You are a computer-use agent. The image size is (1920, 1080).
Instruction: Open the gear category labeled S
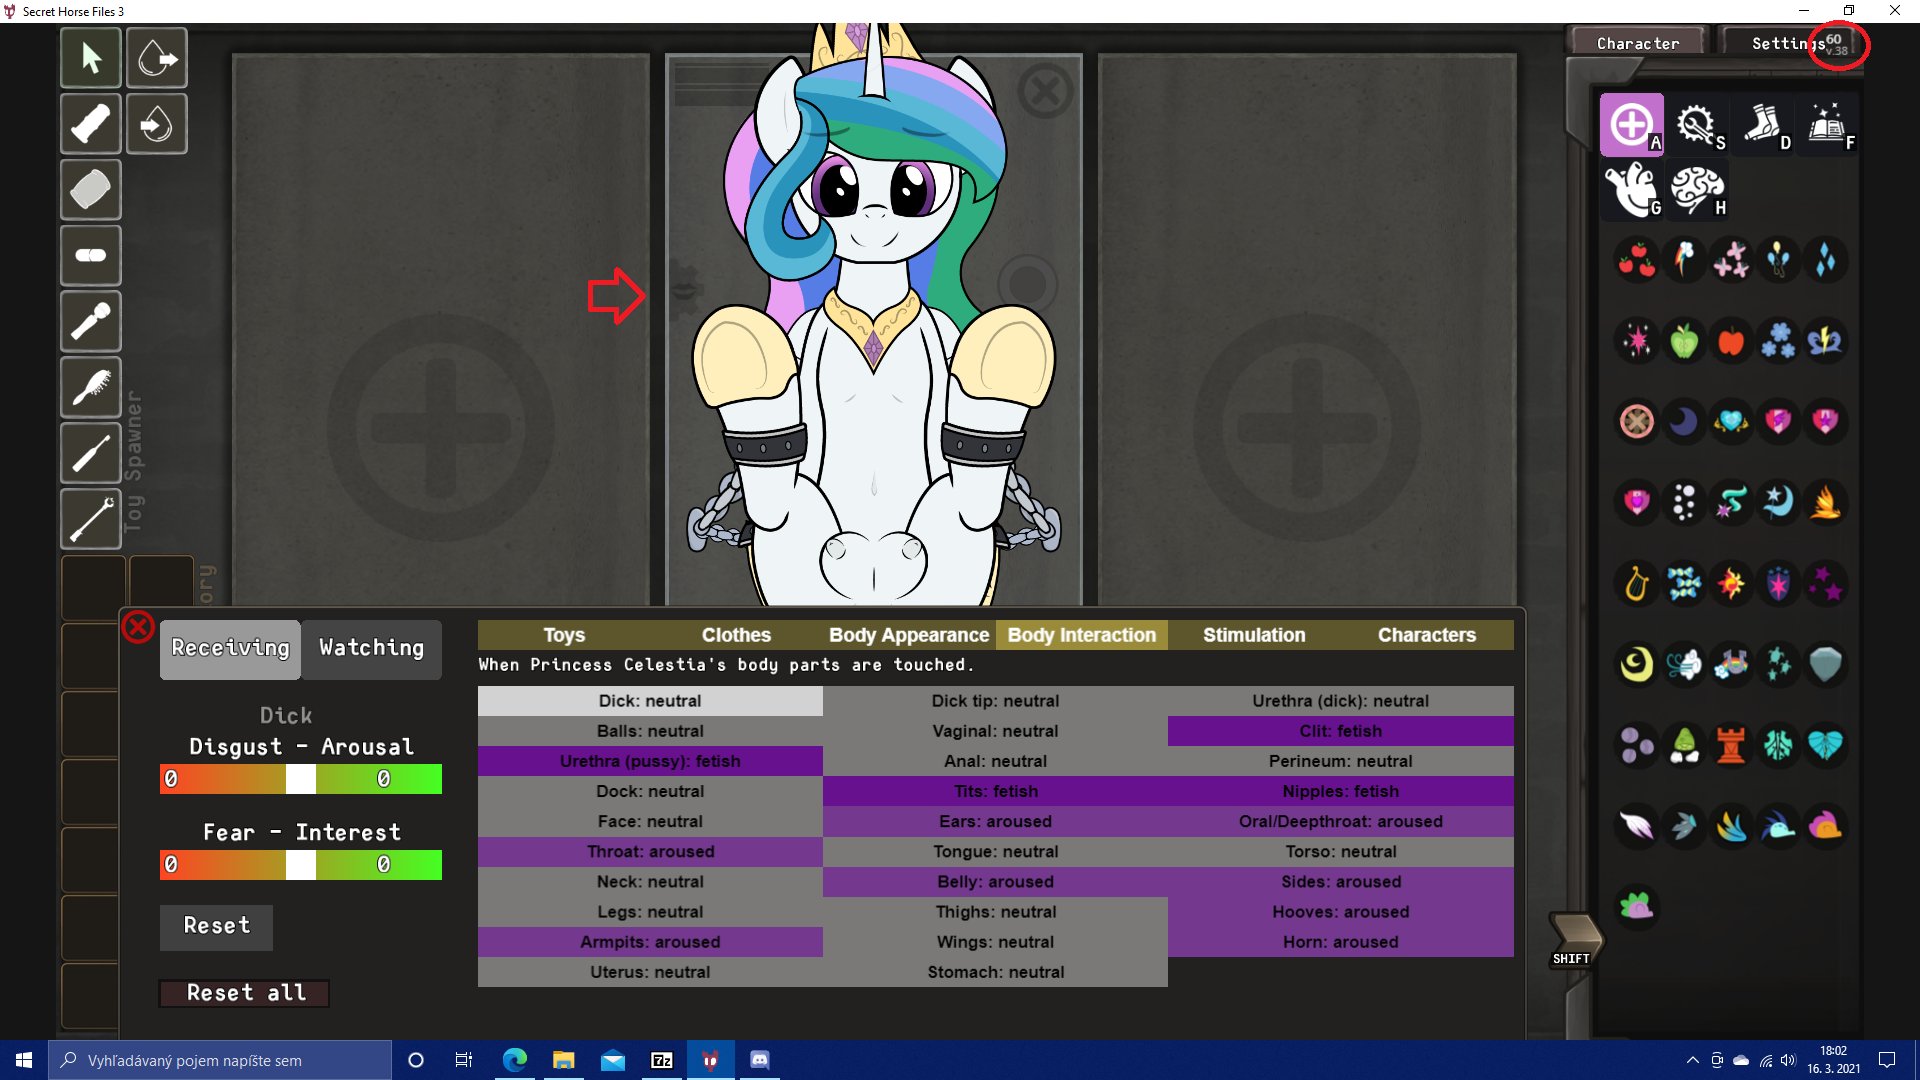(x=1697, y=125)
